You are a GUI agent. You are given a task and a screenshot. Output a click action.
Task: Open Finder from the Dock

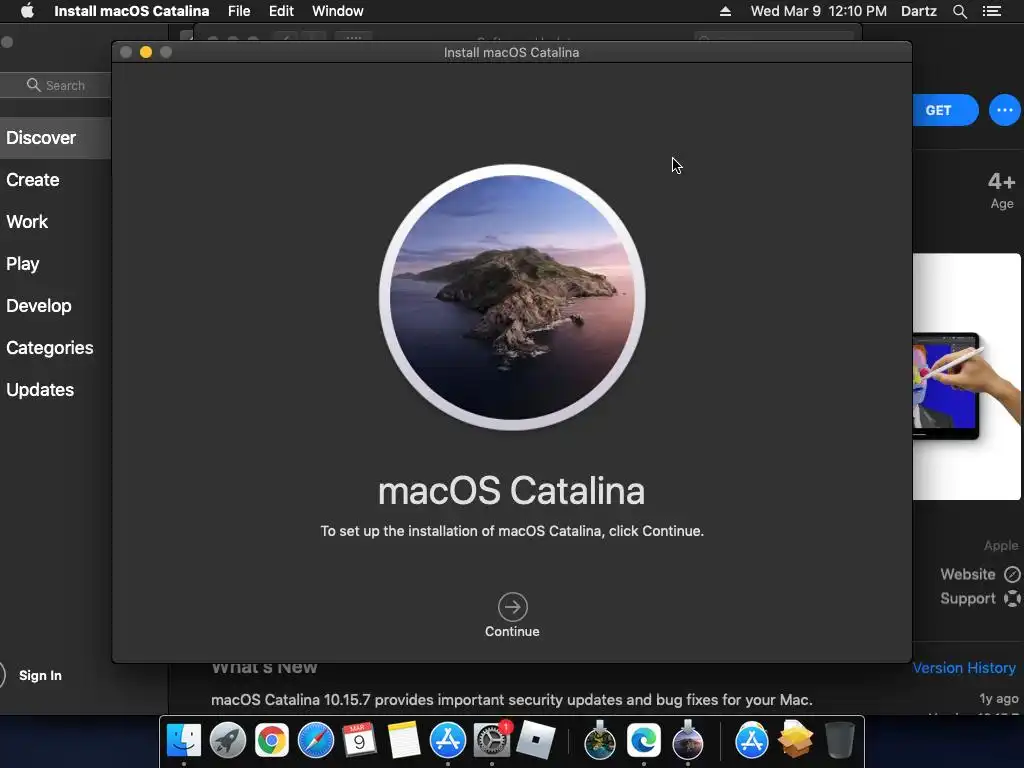point(184,741)
